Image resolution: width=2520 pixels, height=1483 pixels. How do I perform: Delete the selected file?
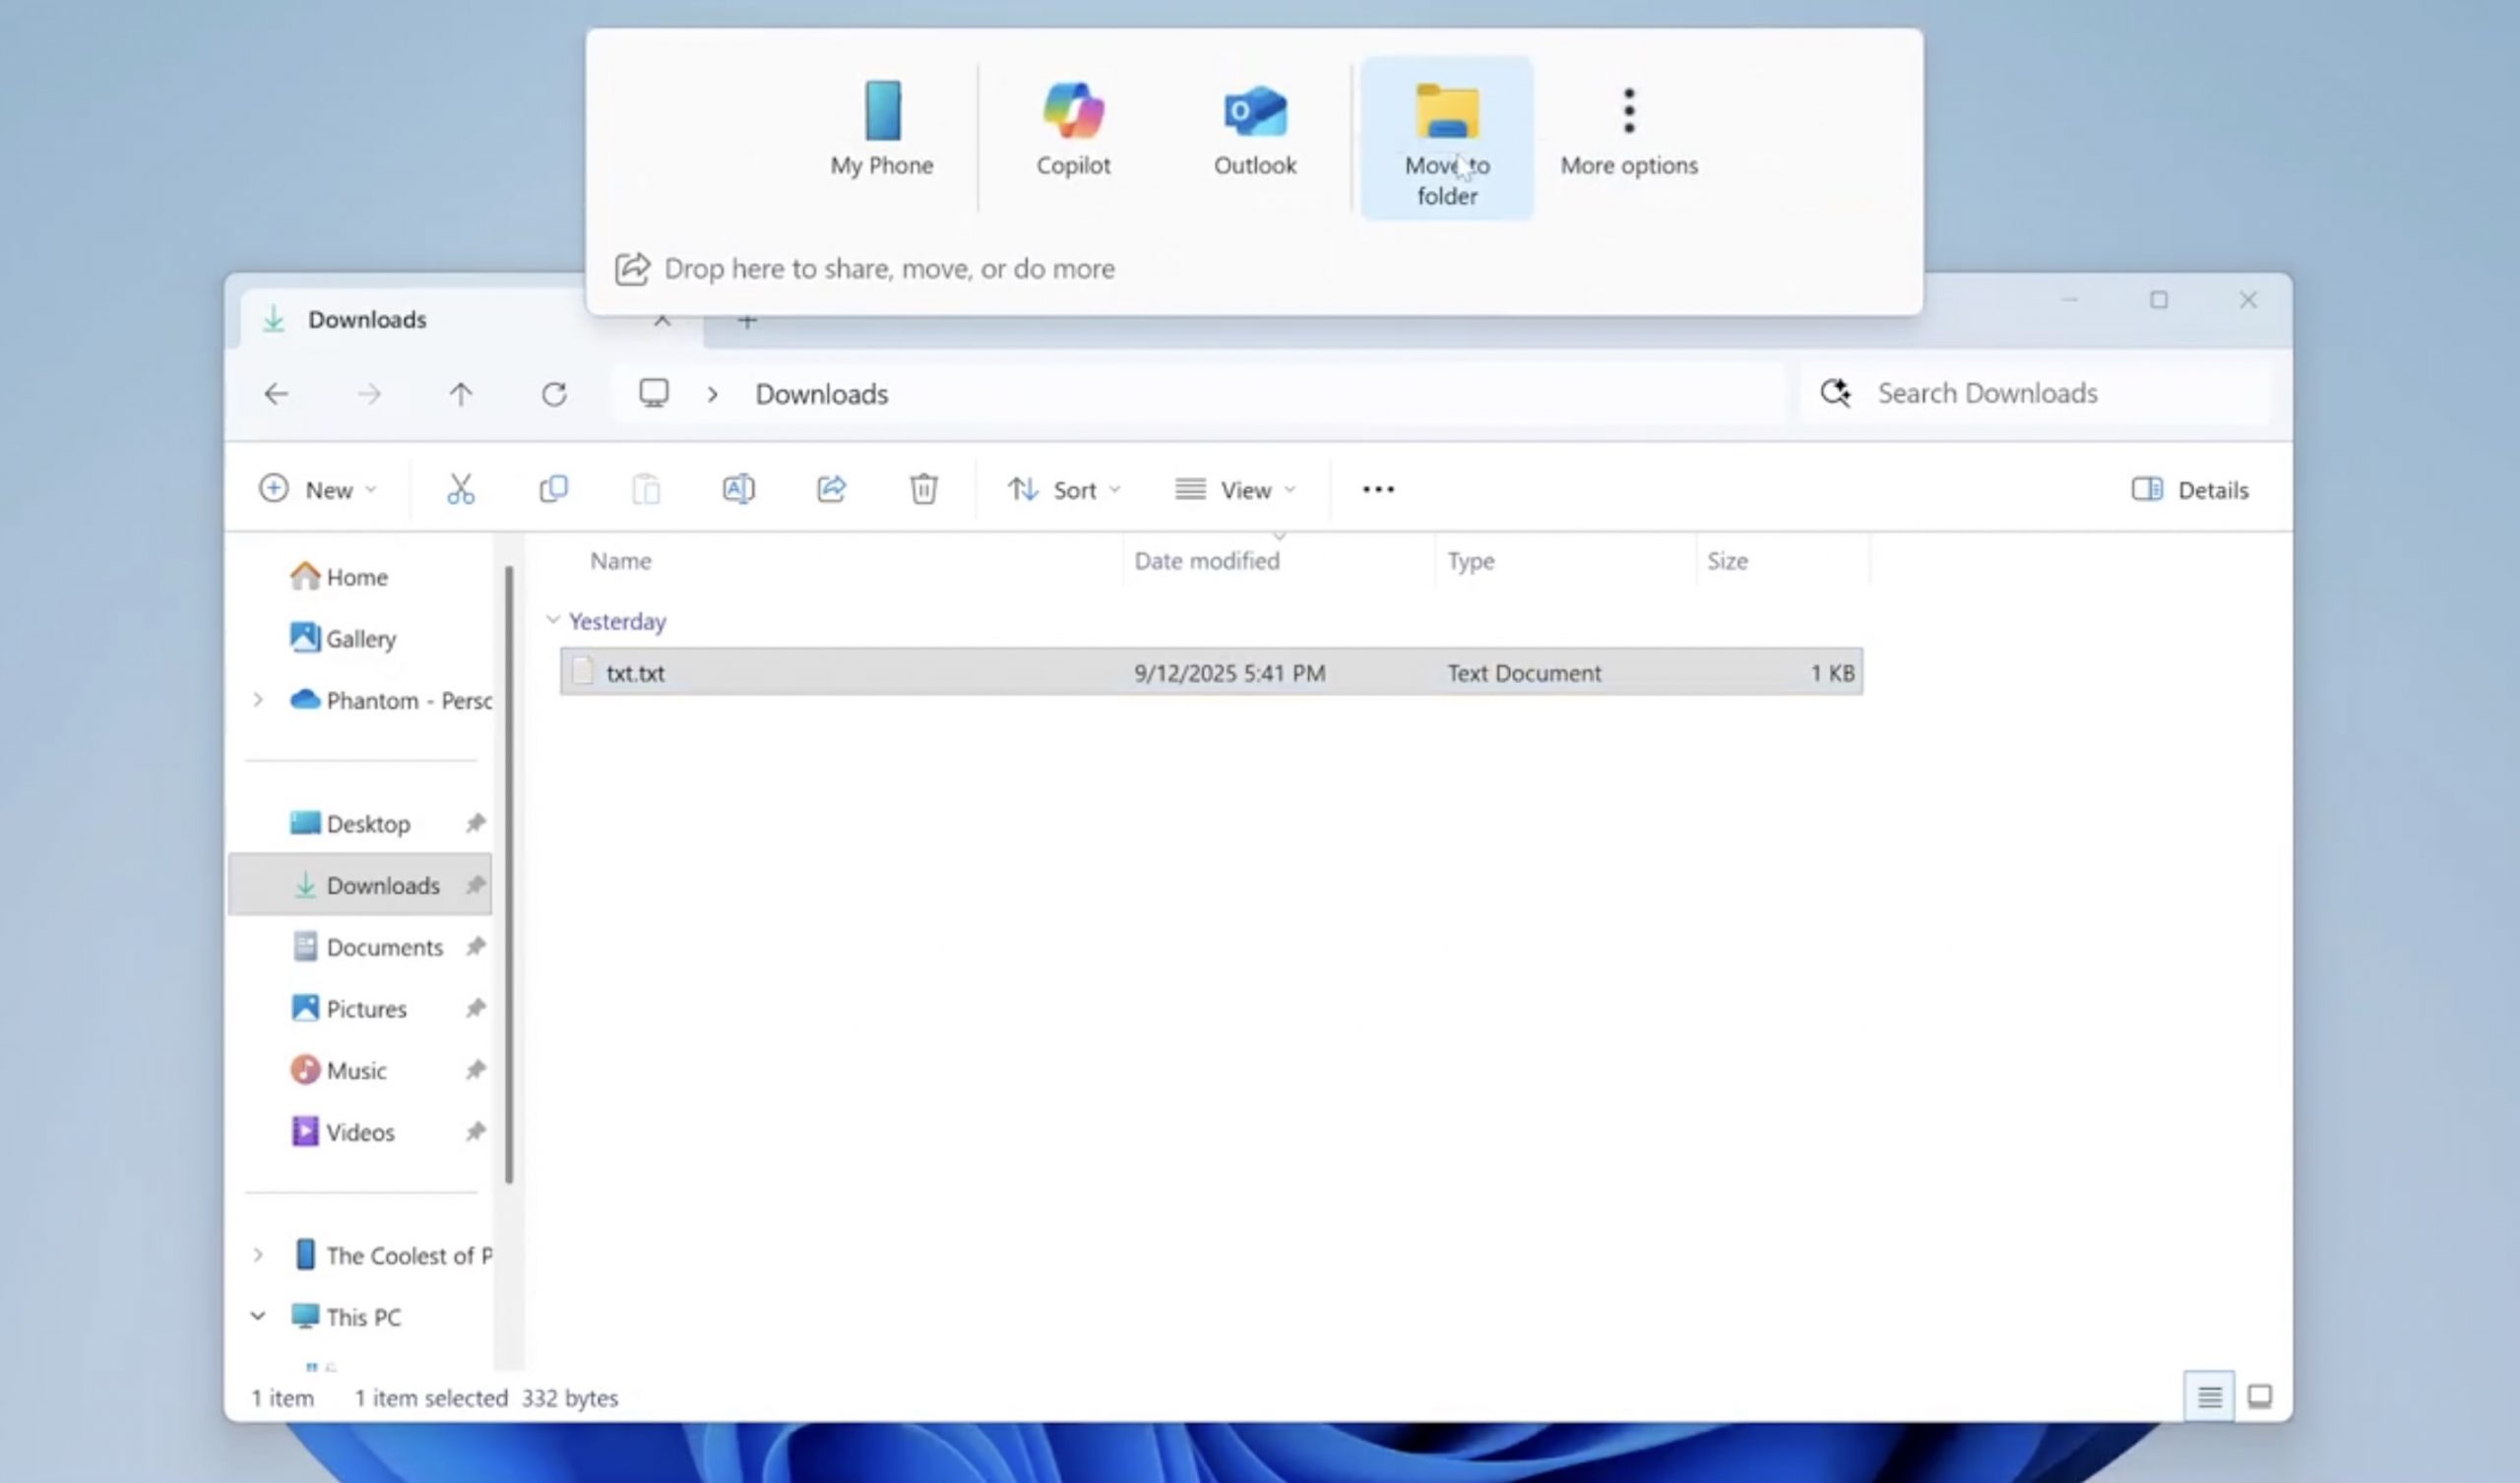point(923,489)
